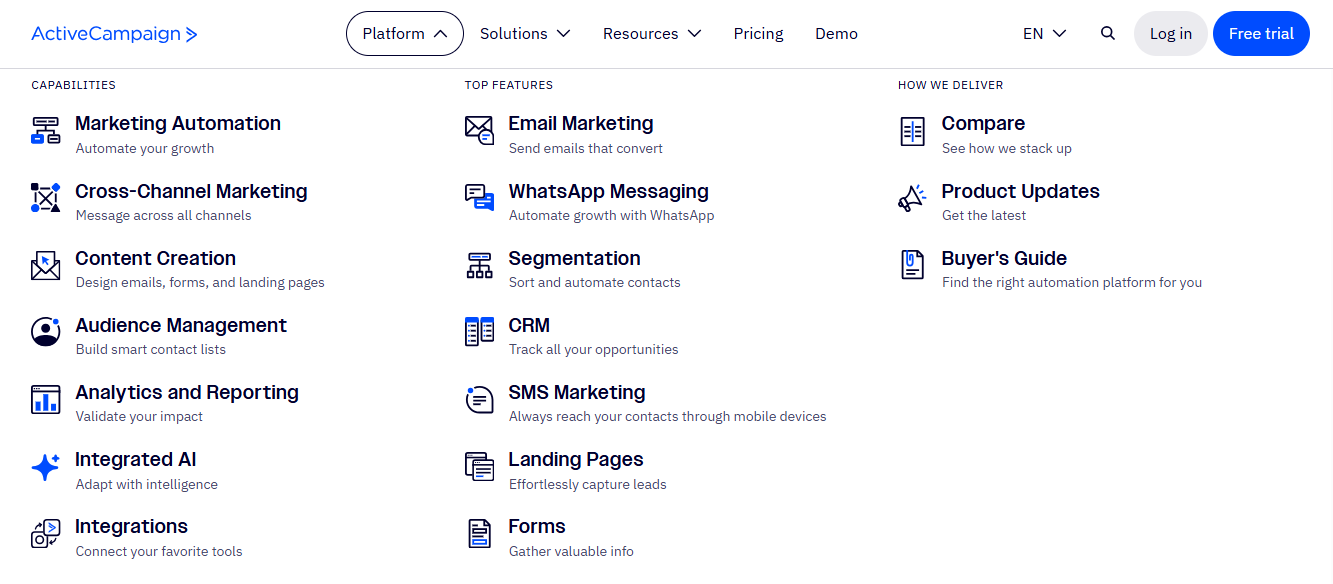Click the Integrated AI sparkle icon

(45, 467)
